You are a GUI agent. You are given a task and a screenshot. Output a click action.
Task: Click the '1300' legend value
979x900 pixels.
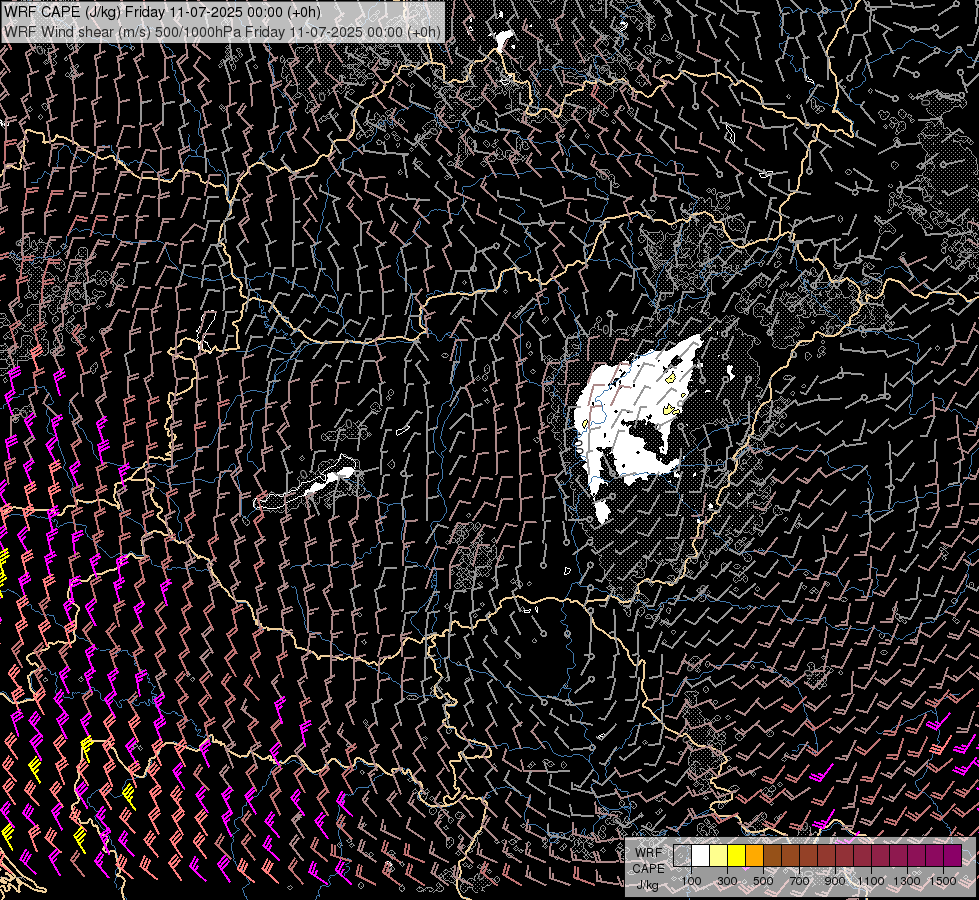(907, 881)
